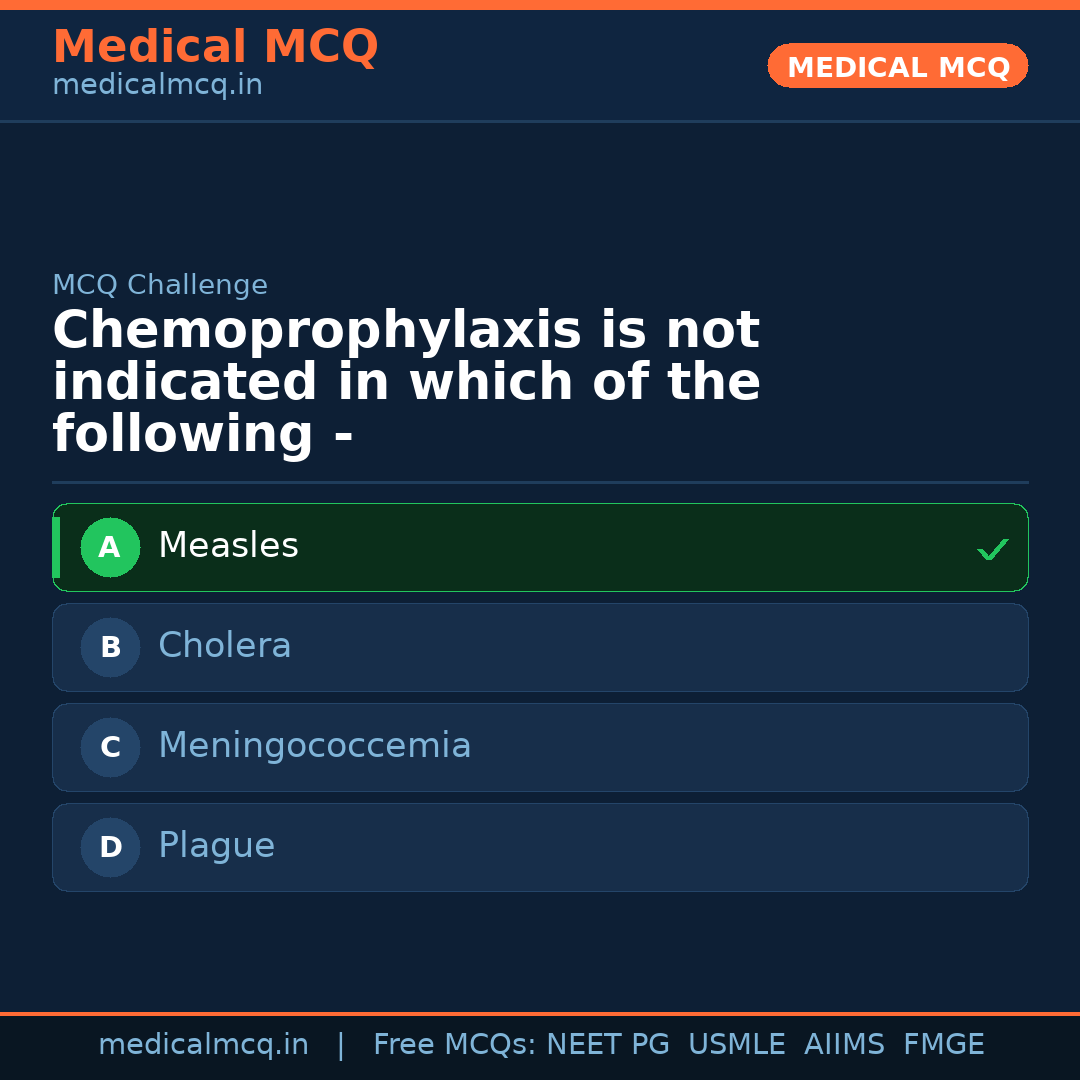The height and width of the screenshot is (1080, 1080).
Task: Open the NEET PG section in the footer
Action: 607,1043
